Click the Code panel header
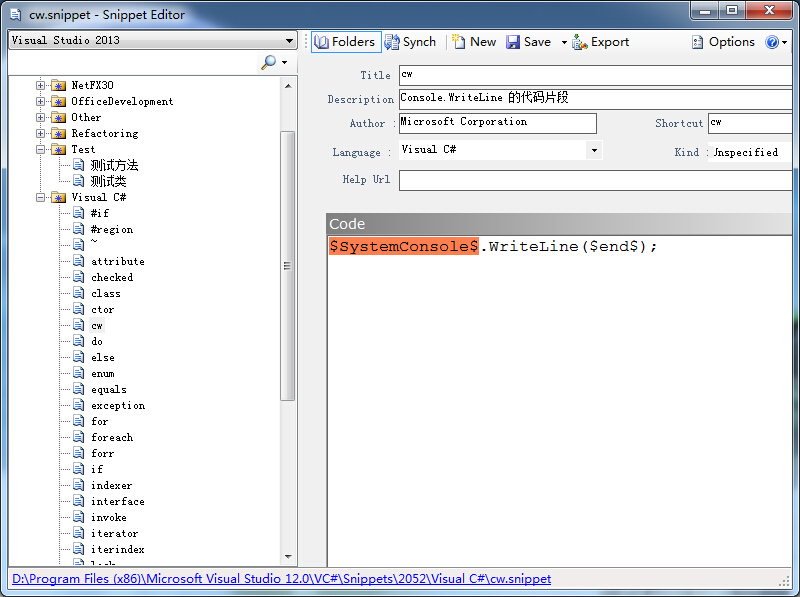This screenshot has height=597, width=800. click(559, 224)
